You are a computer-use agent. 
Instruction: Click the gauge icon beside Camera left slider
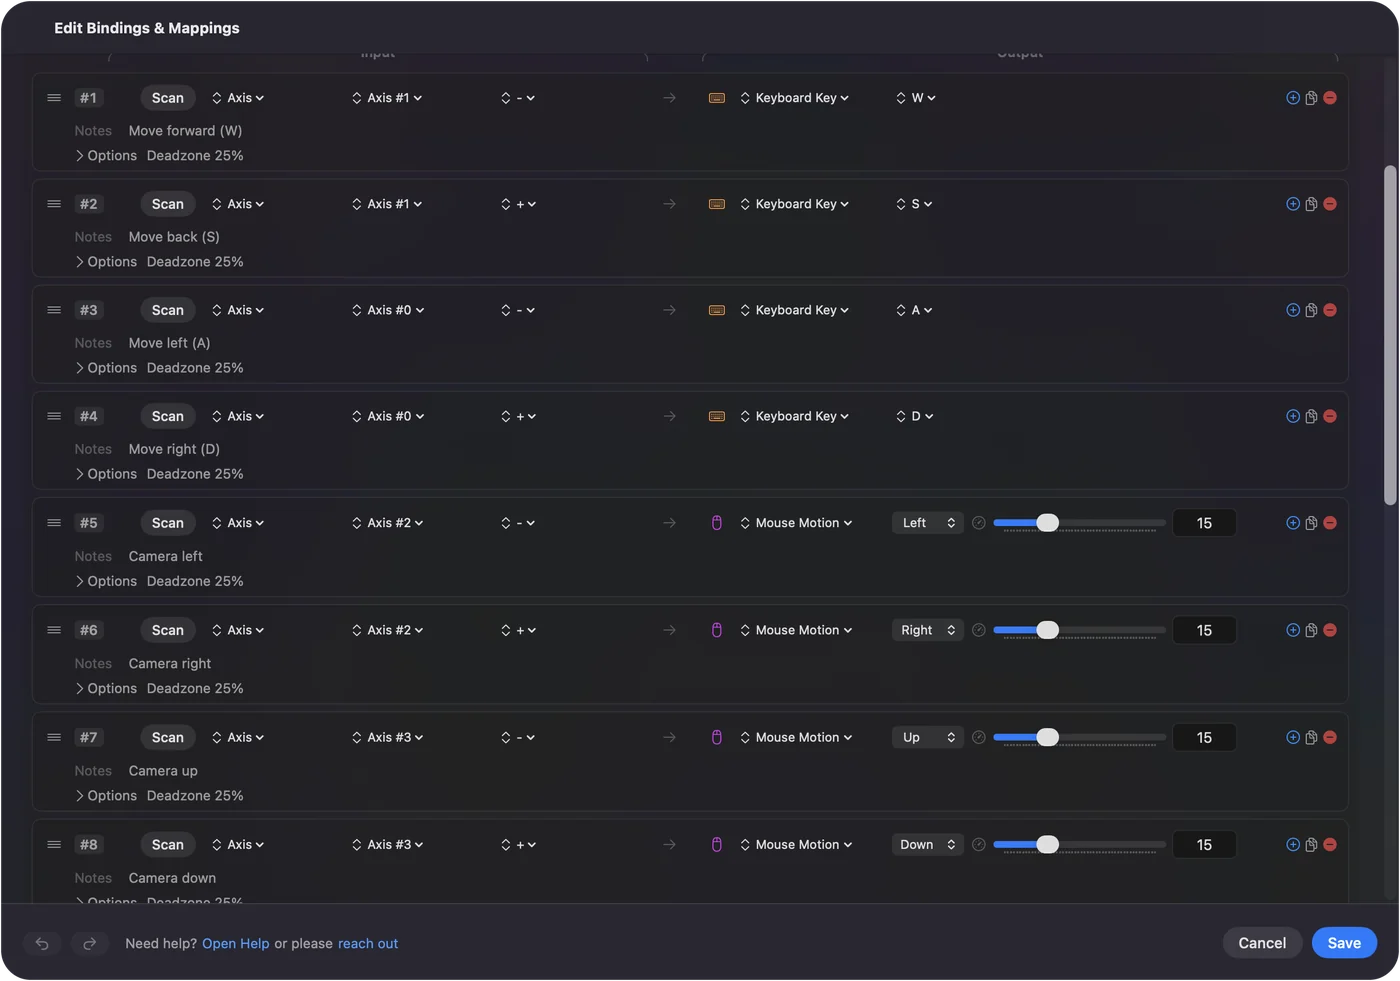tap(979, 523)
